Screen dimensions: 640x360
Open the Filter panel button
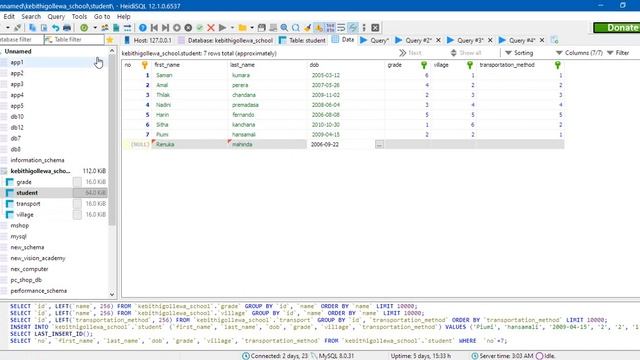pyautogui.click(x=618, y=53)
